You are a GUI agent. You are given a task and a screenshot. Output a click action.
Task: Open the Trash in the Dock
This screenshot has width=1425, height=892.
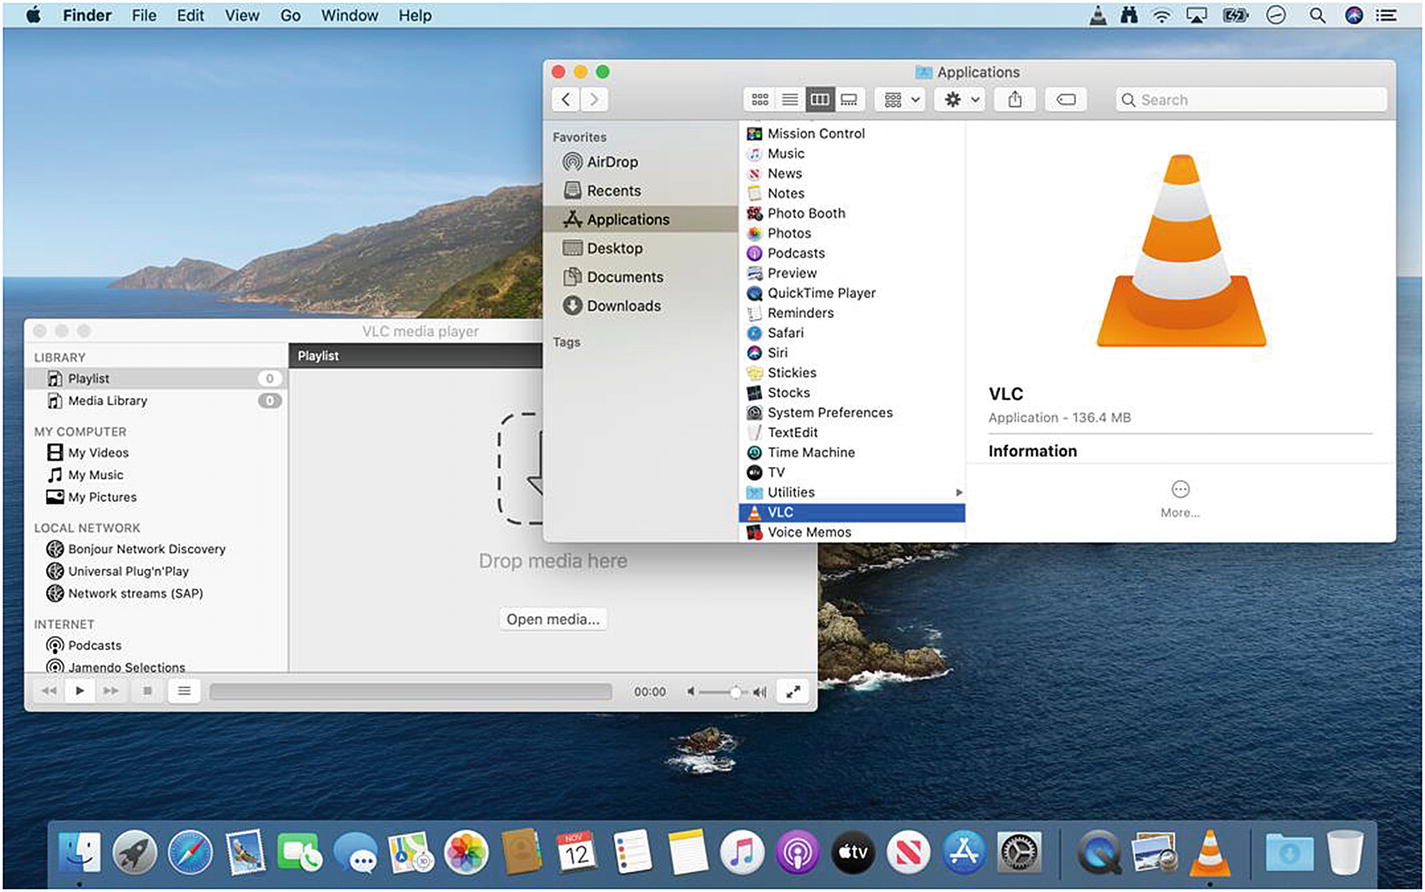(1345, 852)
